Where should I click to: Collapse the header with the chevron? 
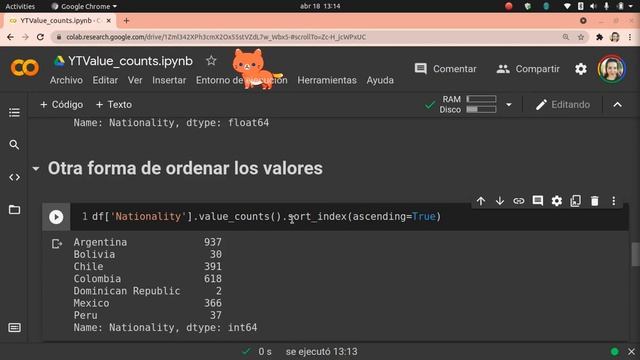click(618, 104)
